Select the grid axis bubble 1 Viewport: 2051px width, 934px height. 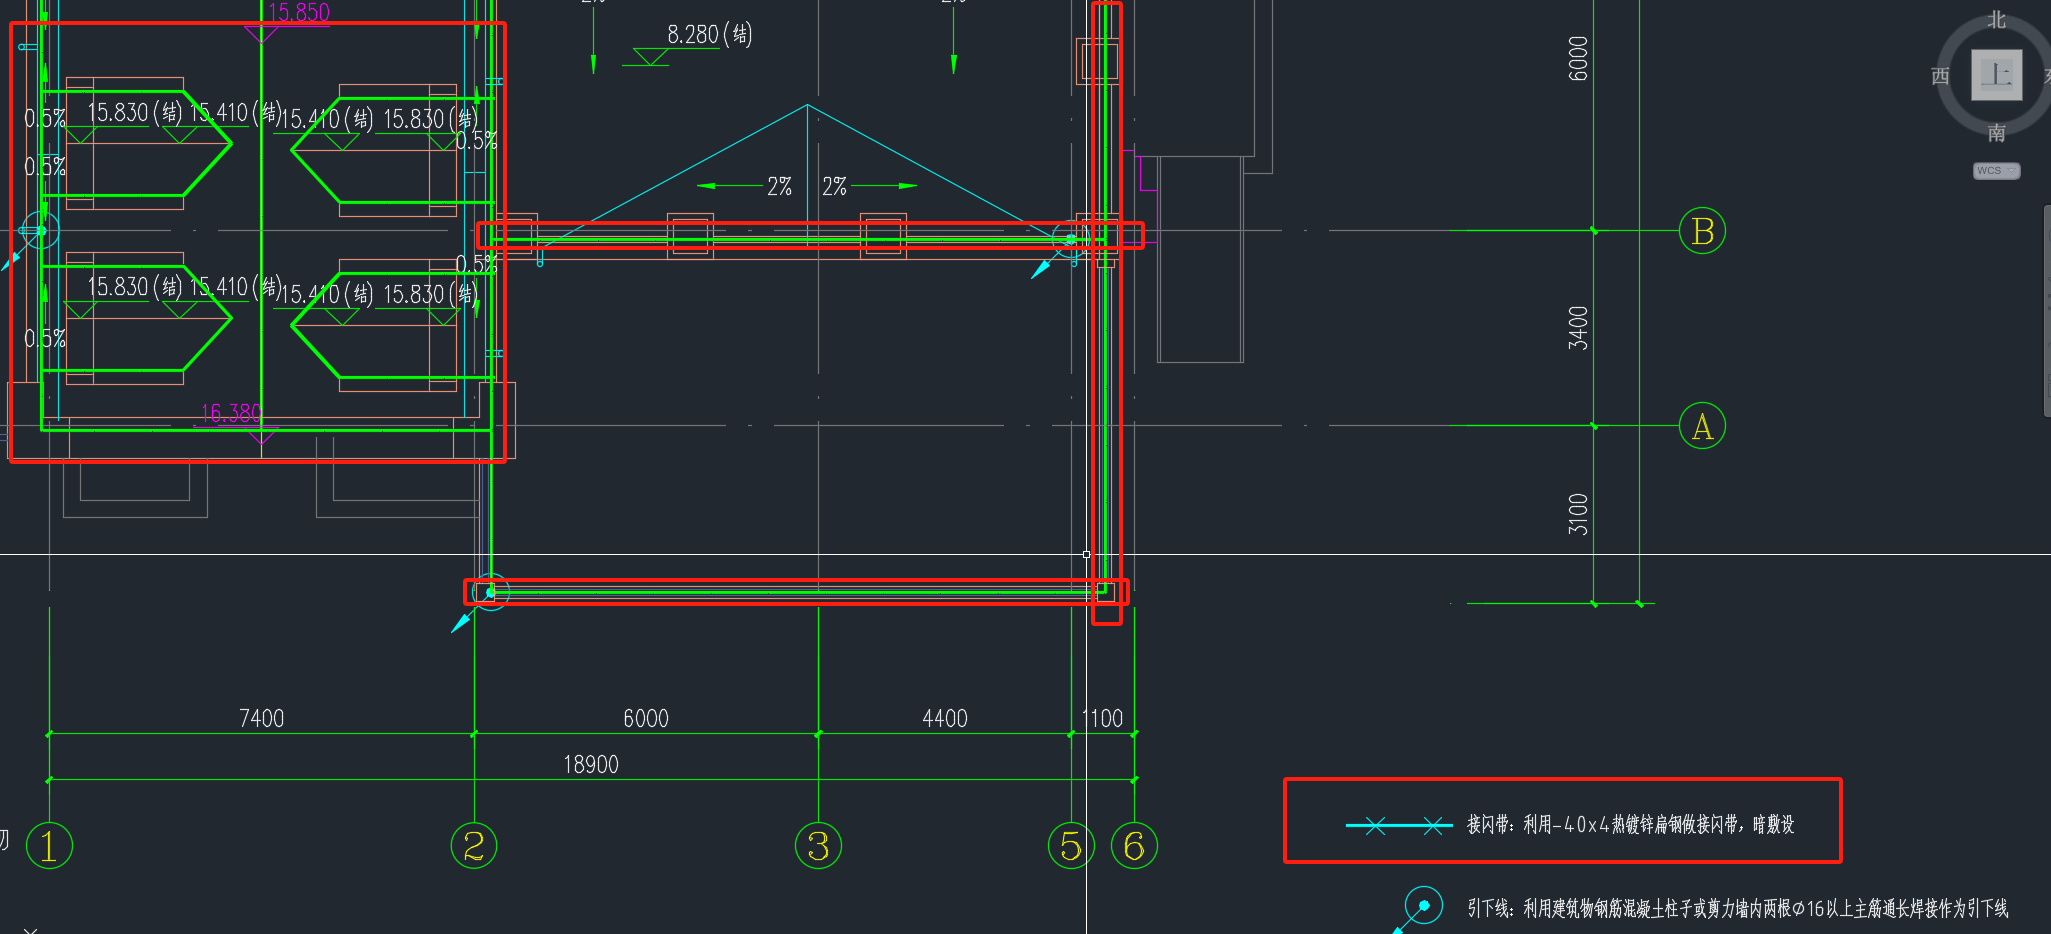[x=49, y=846]
